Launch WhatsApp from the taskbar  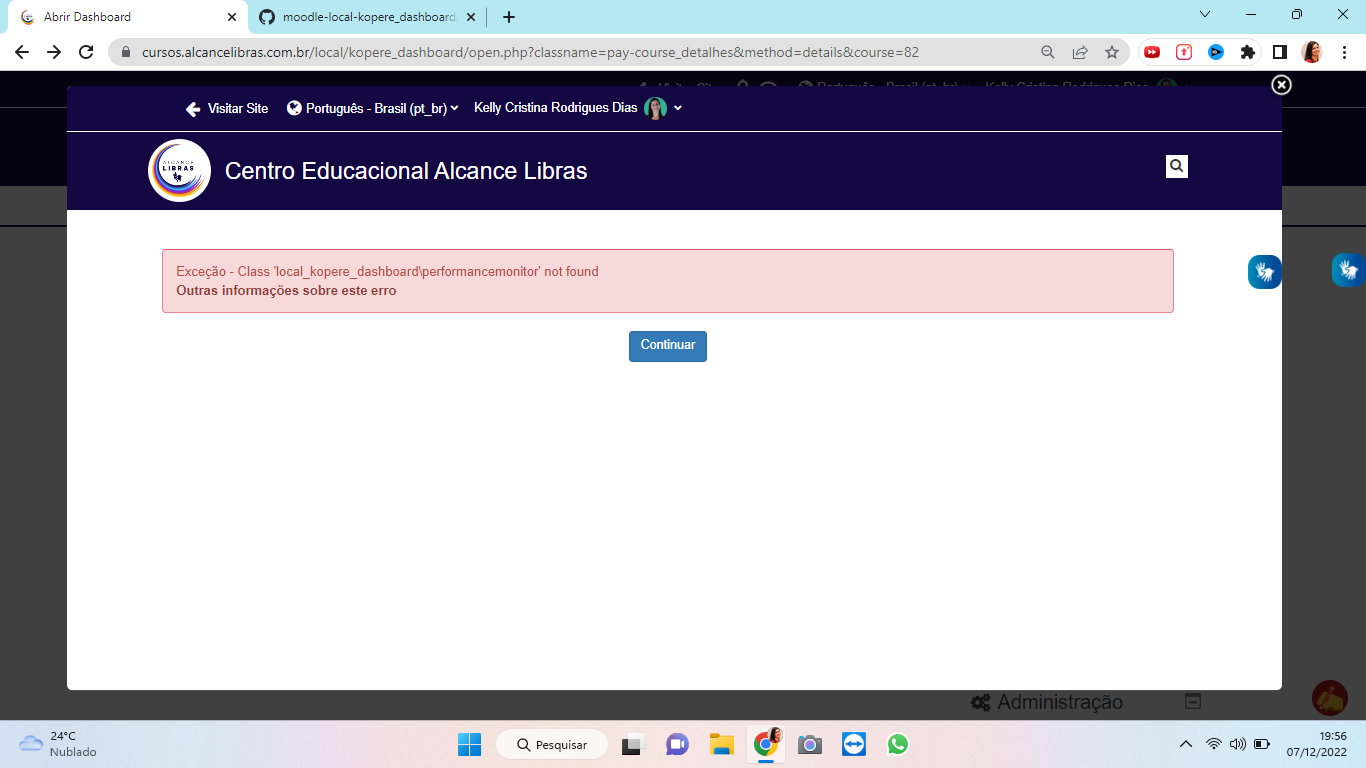(x=898, y=744)
